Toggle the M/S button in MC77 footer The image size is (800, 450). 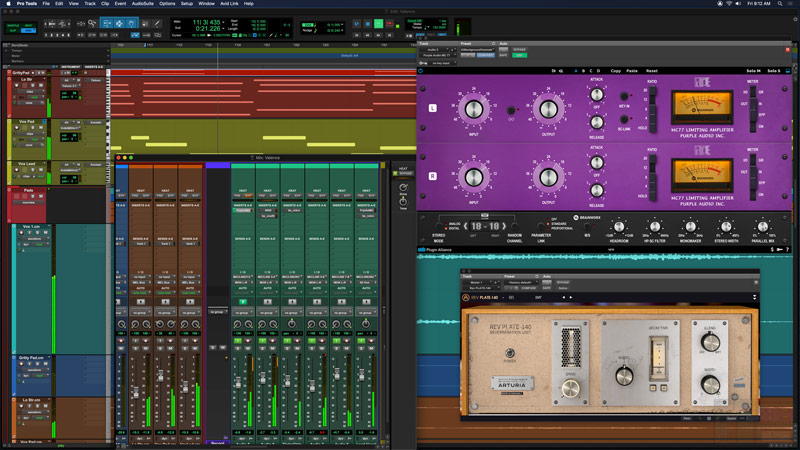click(587, 226)
